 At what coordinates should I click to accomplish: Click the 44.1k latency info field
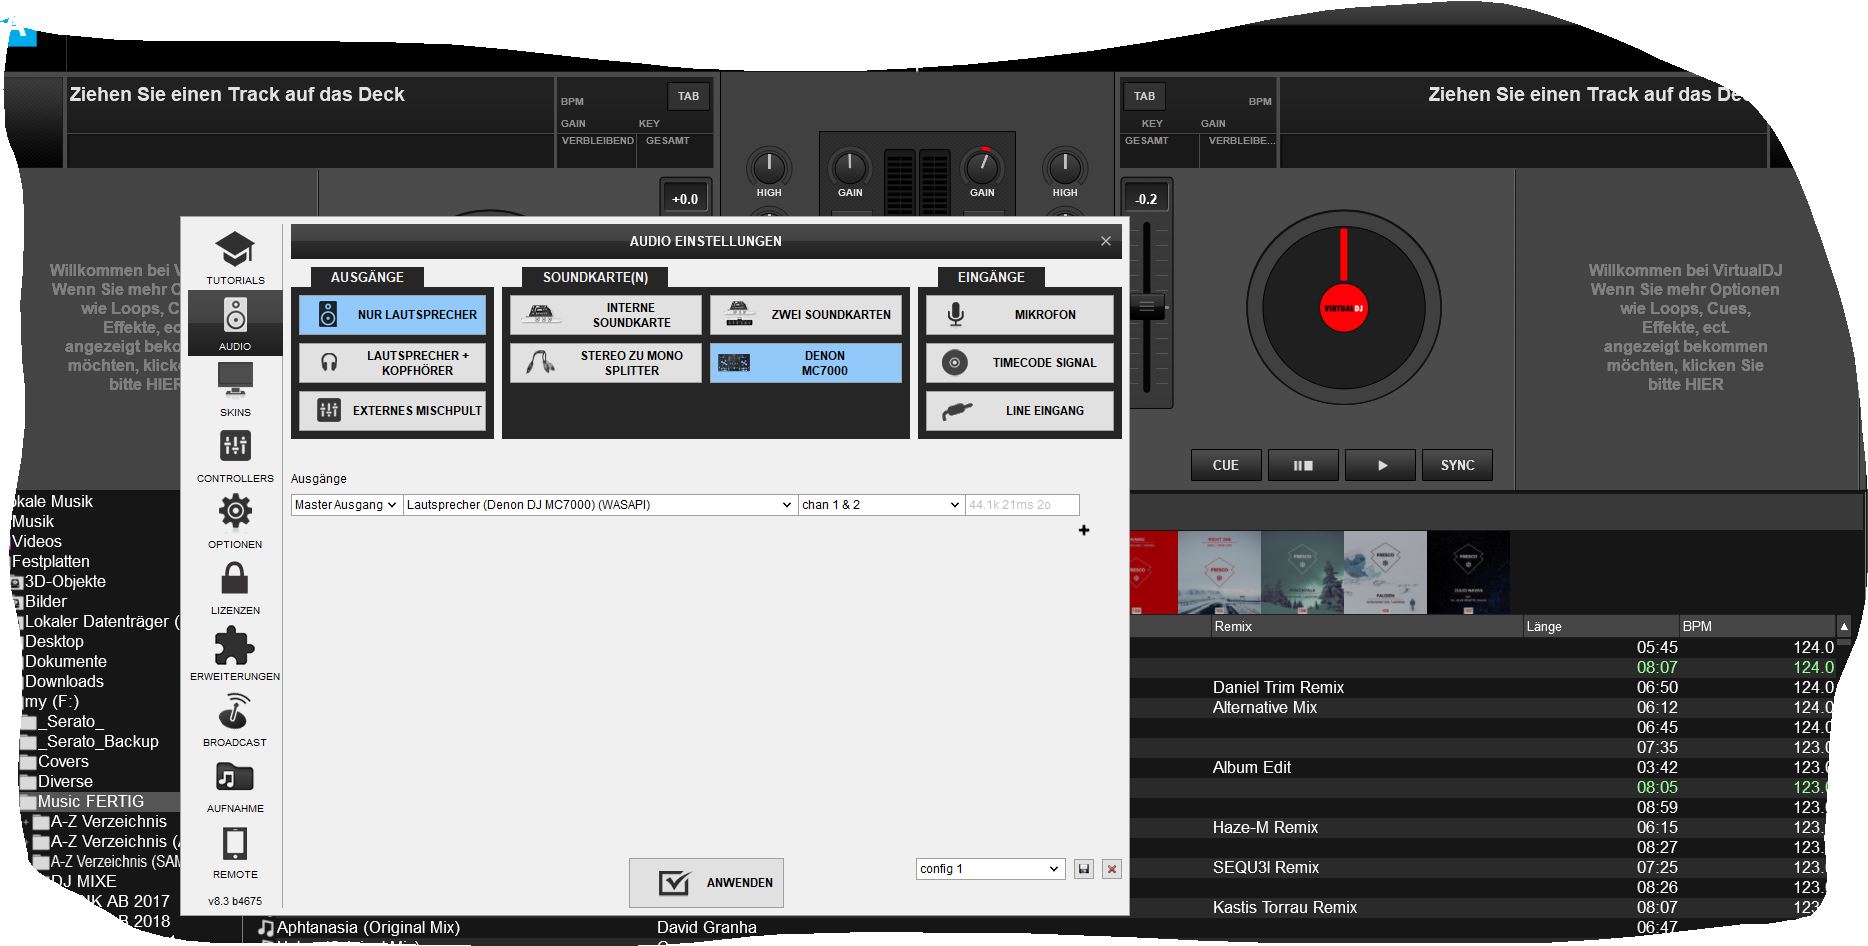(1022, 505)
